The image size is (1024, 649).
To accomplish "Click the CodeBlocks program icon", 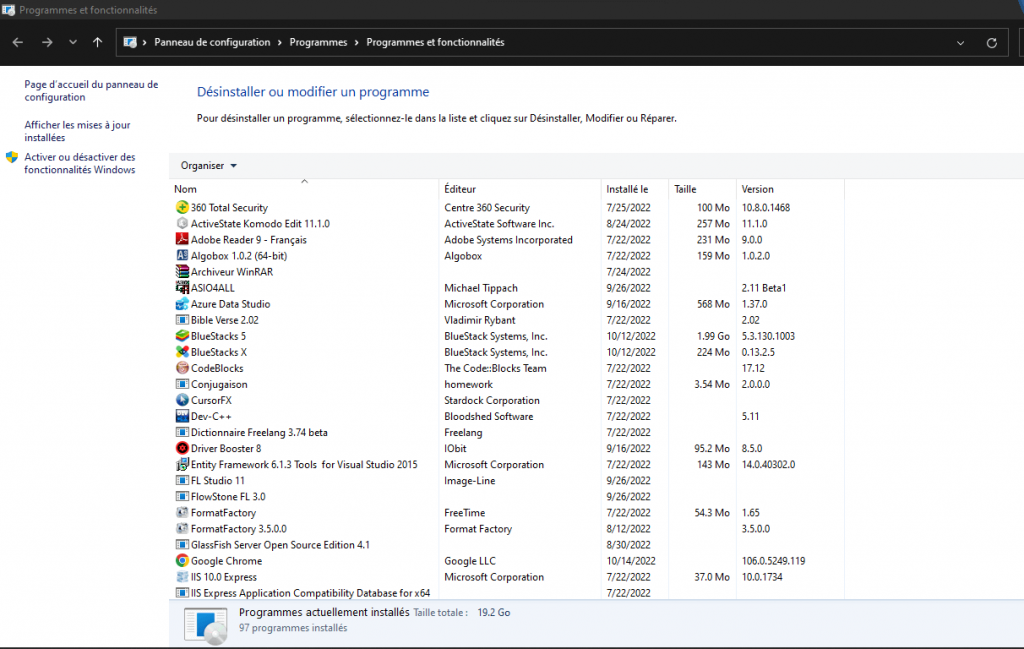I will [182, 368].
